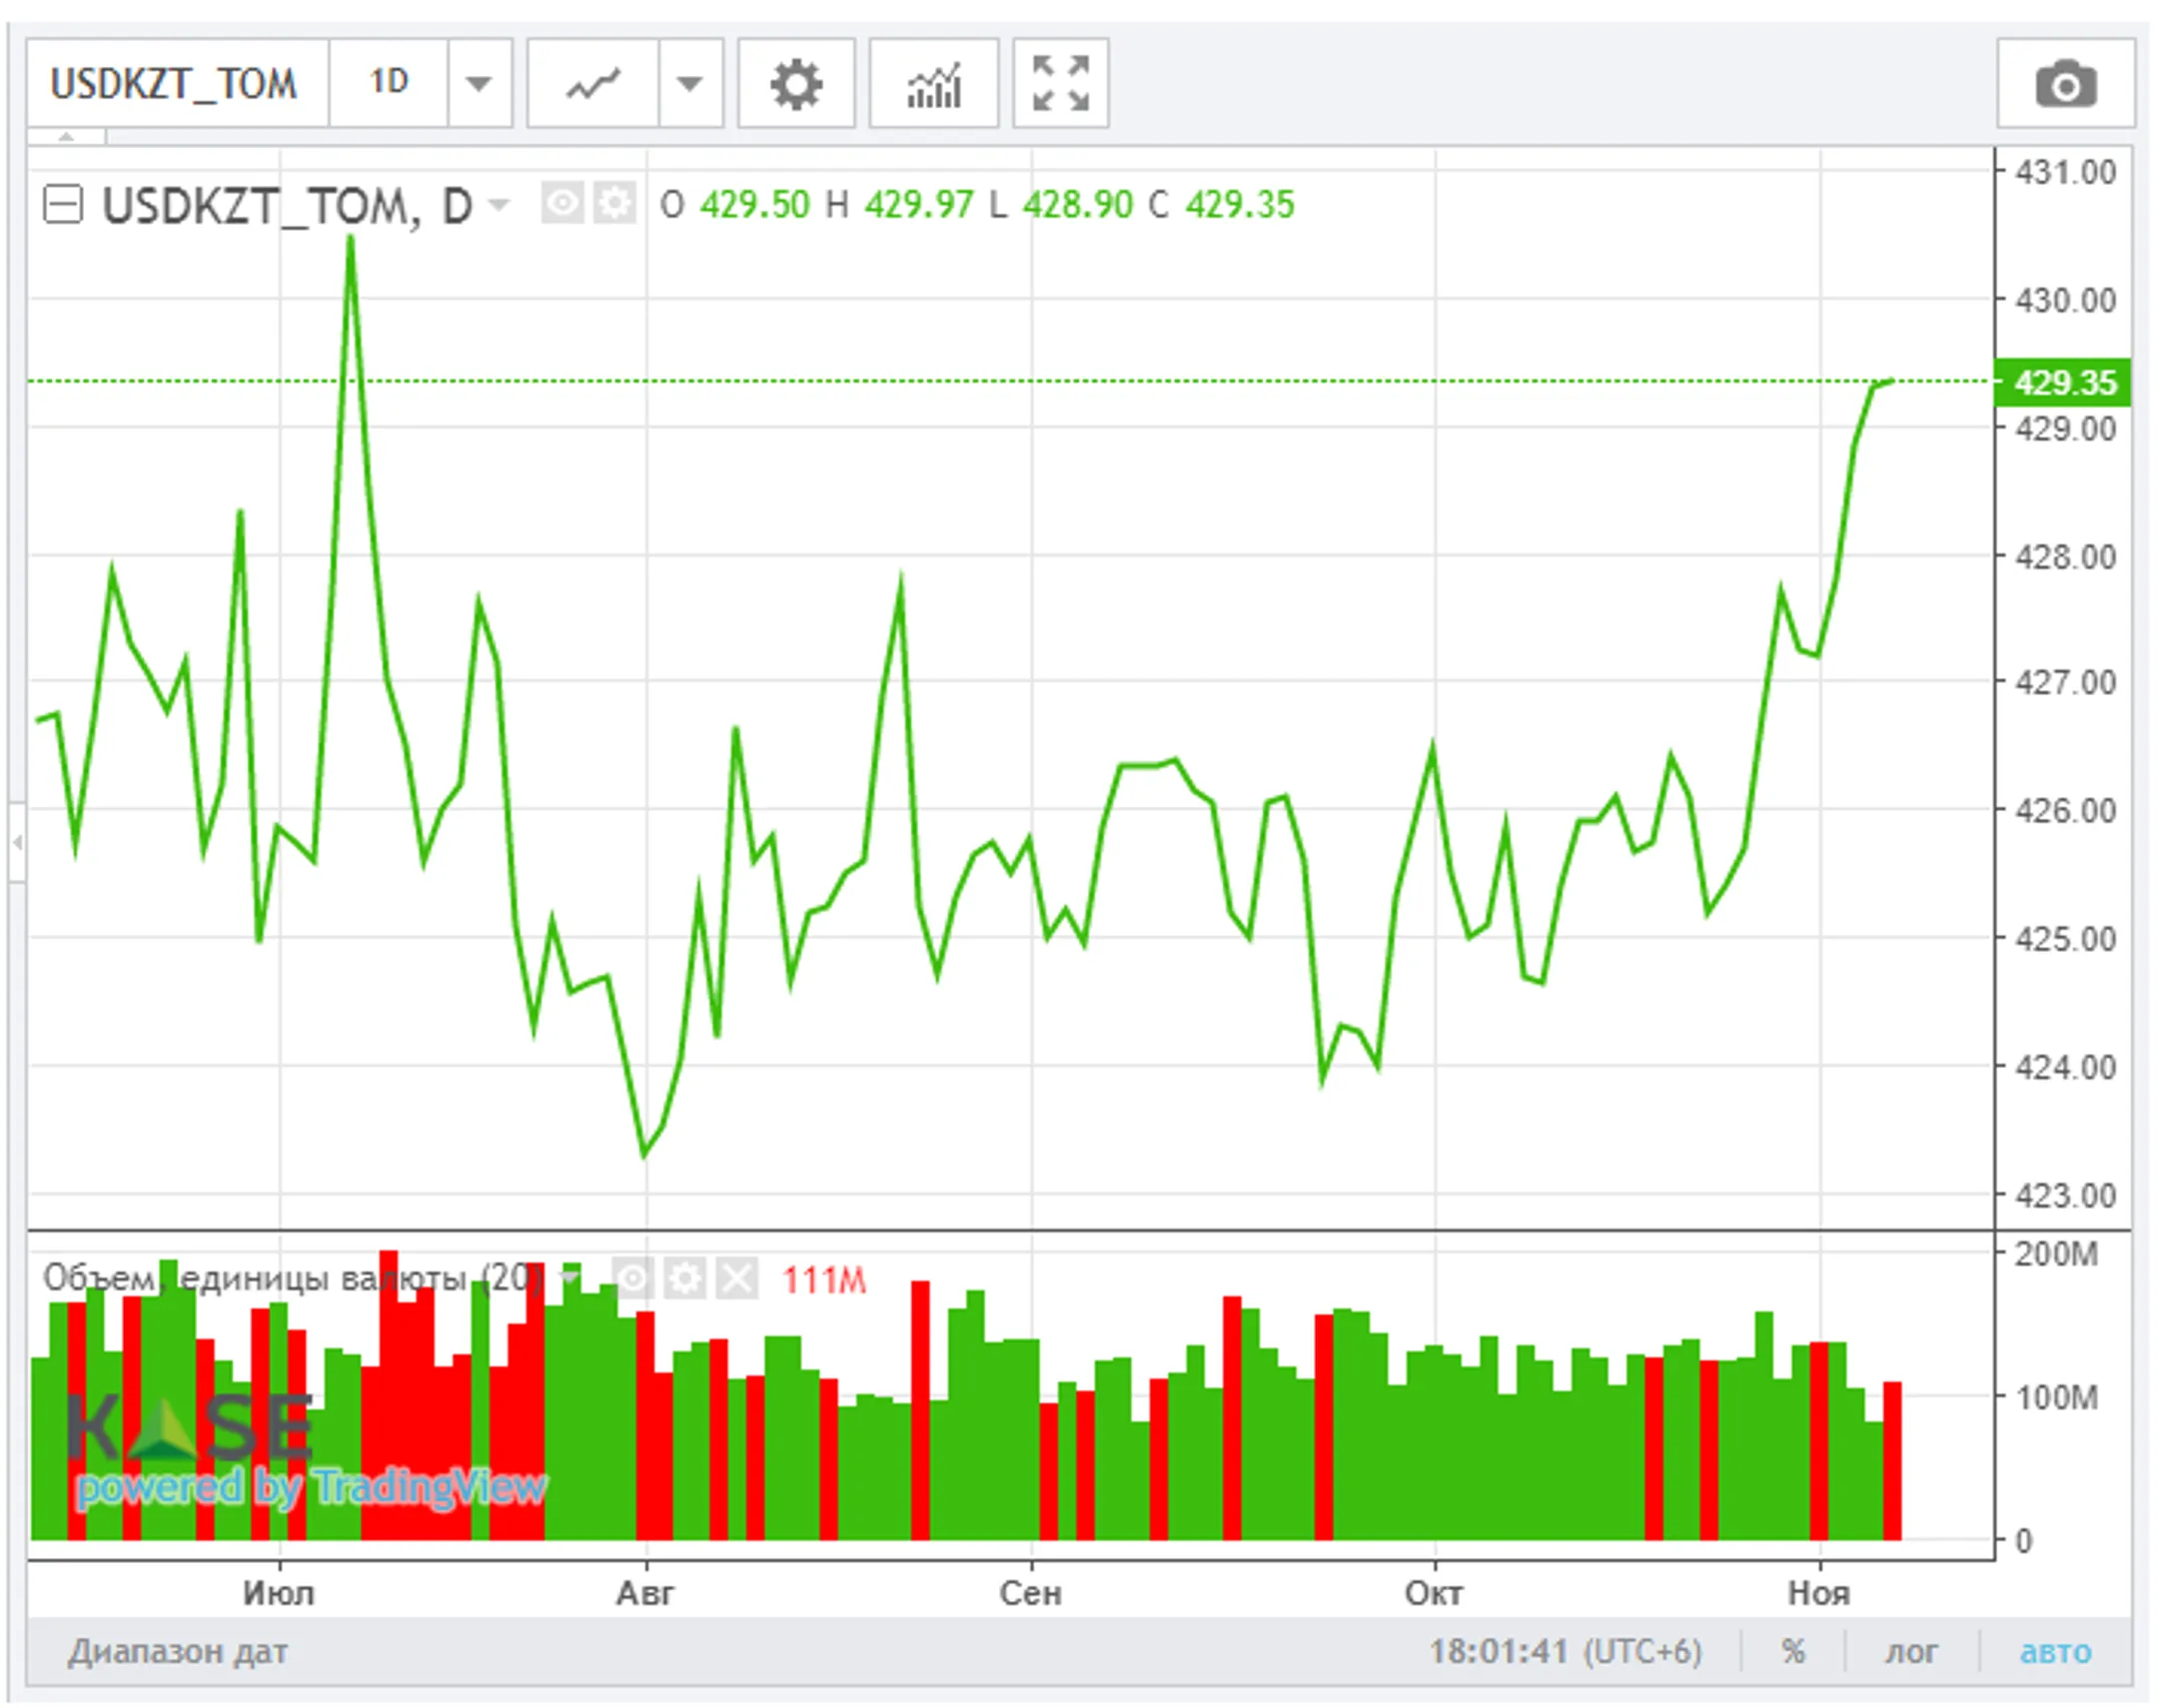Open the indicators chart icon
The height and width of the screenshot is (1708, 2158).
tap(933, 84)
